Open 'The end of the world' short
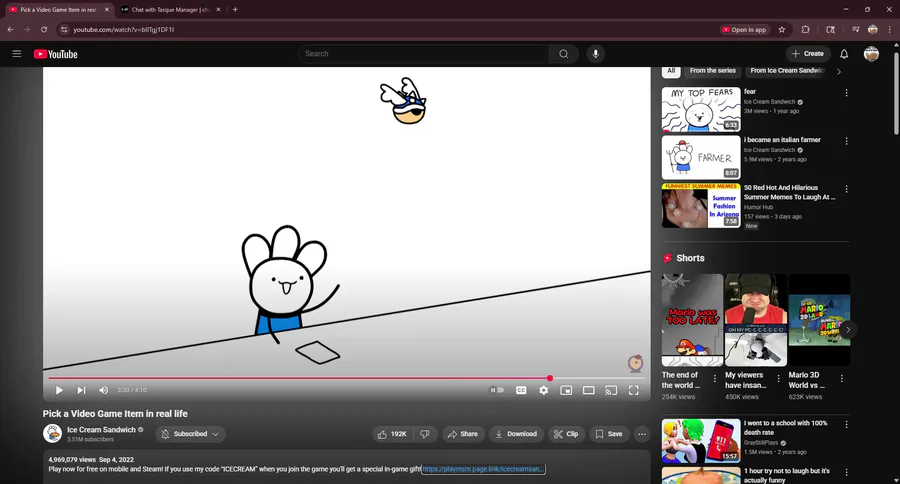 pyautogui.click(x=692, y=320)
